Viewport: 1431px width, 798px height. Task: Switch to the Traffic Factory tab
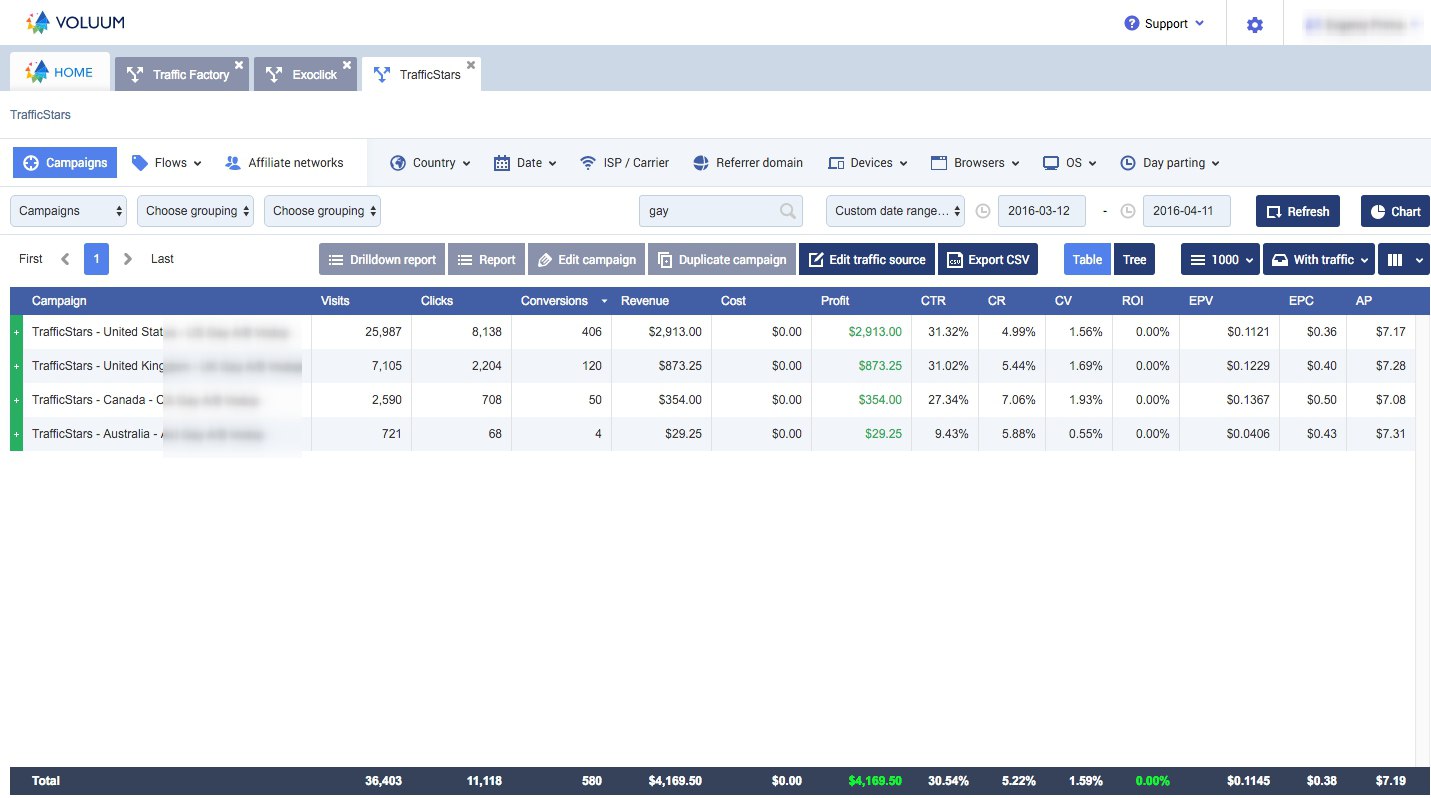180,74
